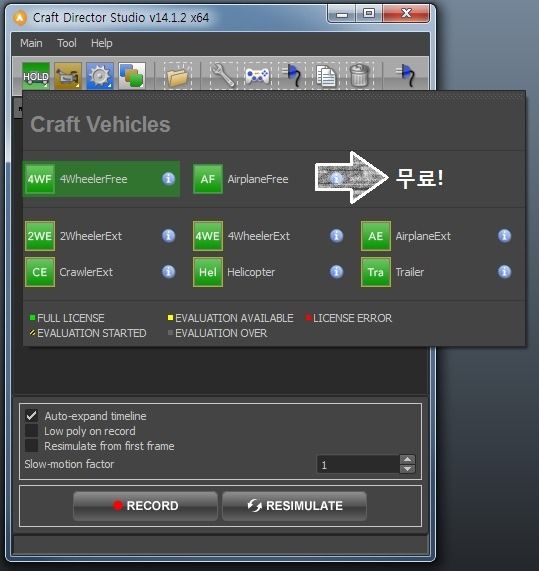Click the plug icon beside the gamepad
Viewport: 539px width, 571px height.
click(x=291, y=76)
